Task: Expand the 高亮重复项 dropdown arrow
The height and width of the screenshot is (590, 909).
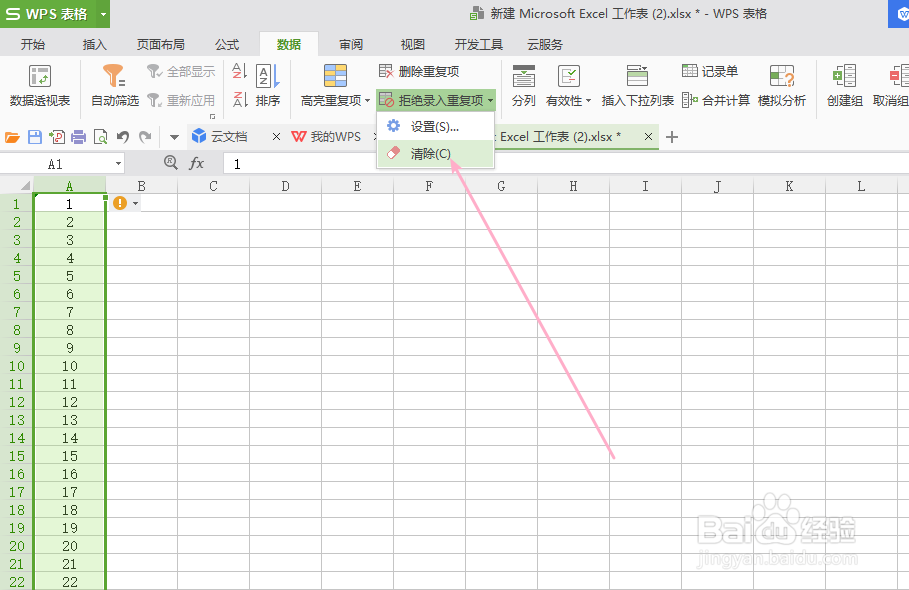Action: 368,101
